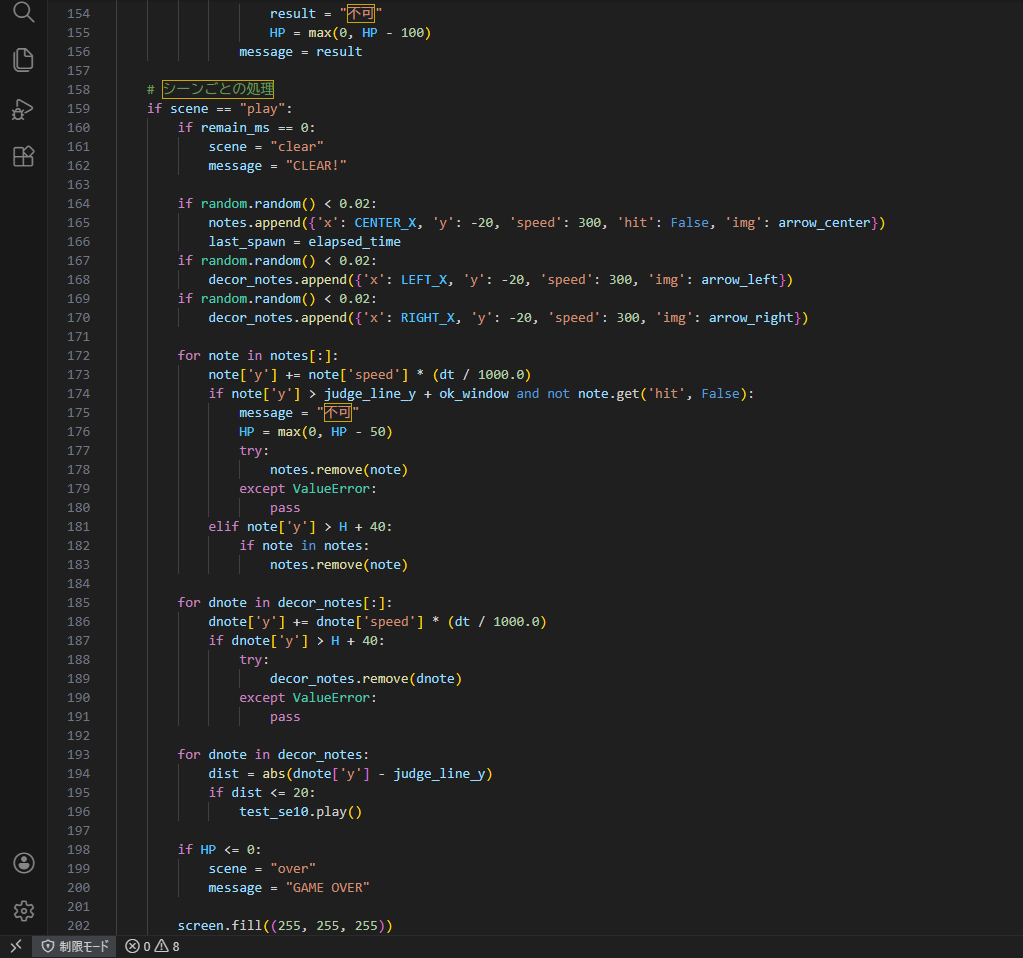The image size is (1023, 958).
Task: Open the Search view in the activity bar
Action: pyautogui.click(x=23, y=13)
